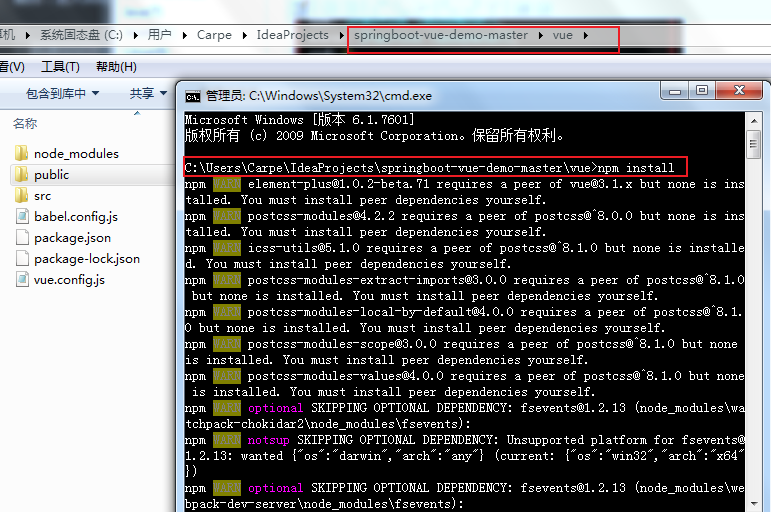Click the 系统固态盘 (C:) breadcrumb
Viewport: 771px width, 512px height.
(81, 35)
